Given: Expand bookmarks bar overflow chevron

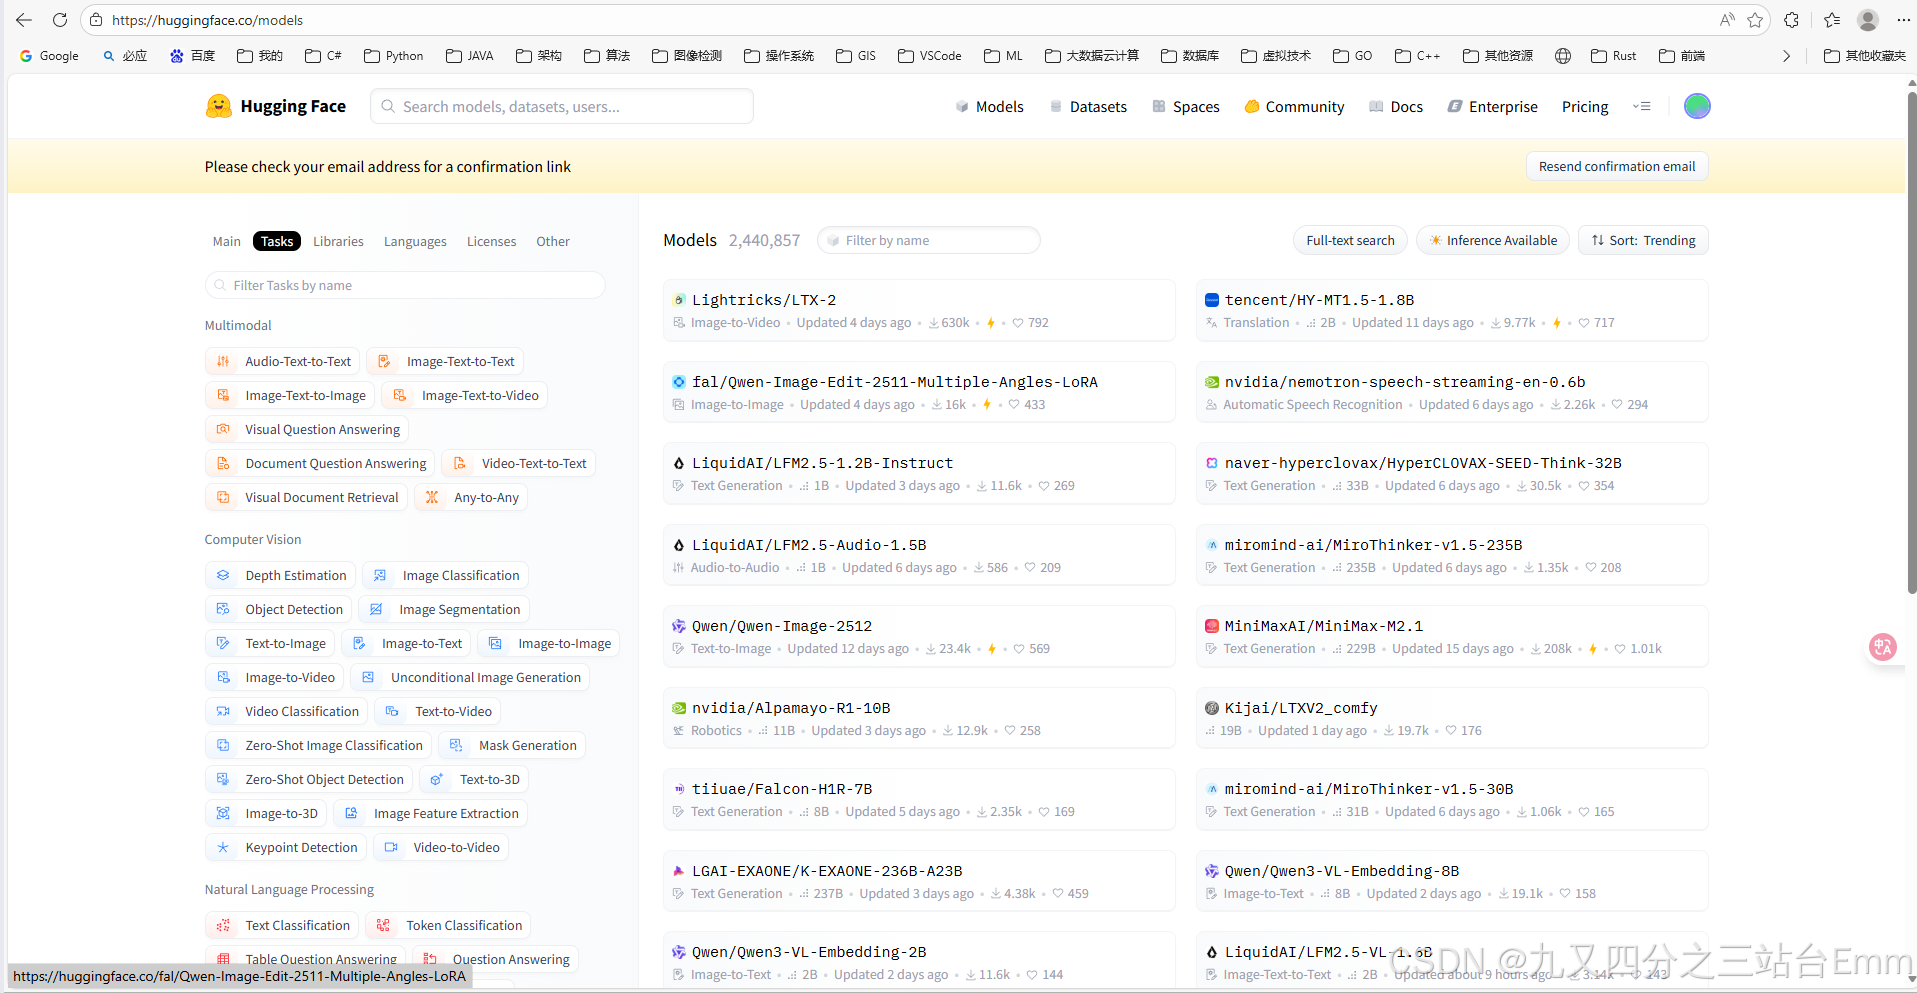Looking at the screenshot, I should click(x=1786, y=56).
